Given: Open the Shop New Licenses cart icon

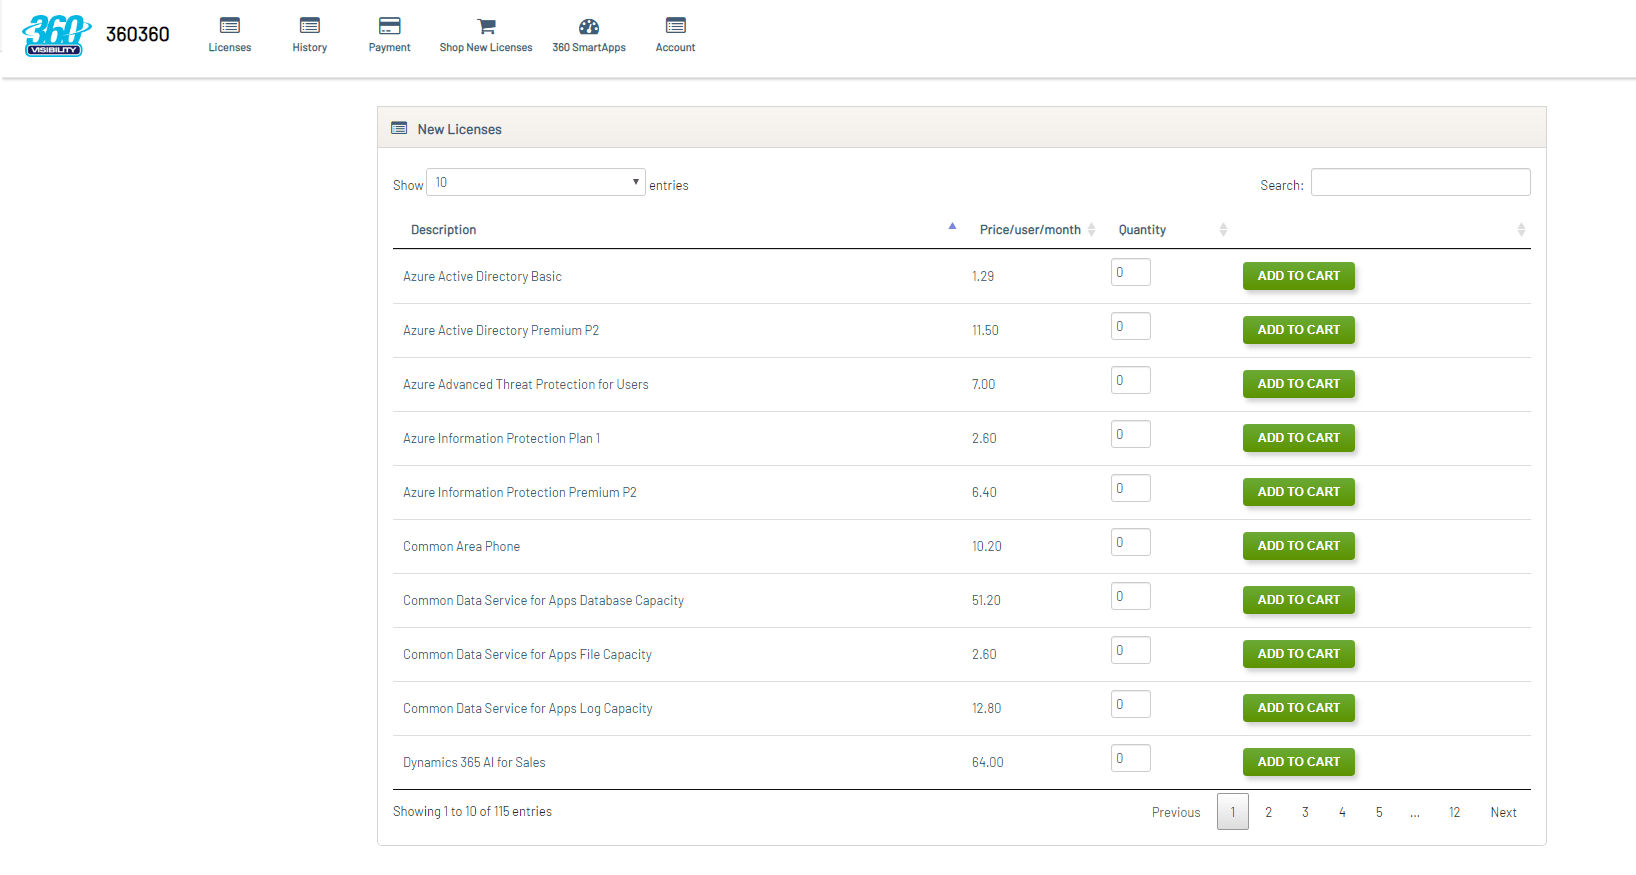Looking at the screenshot, I should click(x=486, y=26).
